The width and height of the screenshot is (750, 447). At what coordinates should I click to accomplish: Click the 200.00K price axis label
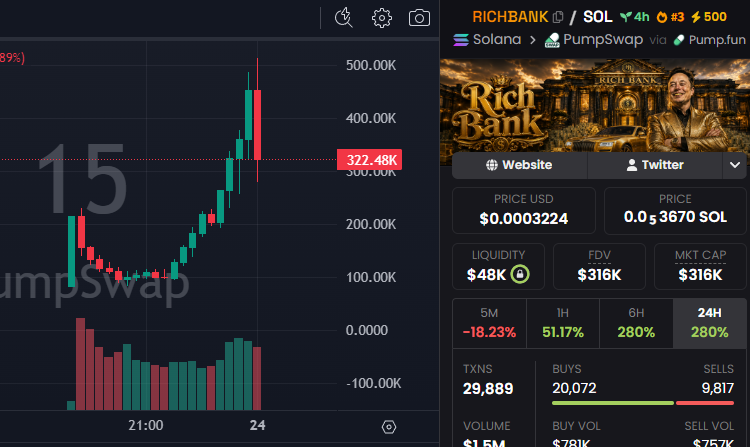(x=371, y=224)
